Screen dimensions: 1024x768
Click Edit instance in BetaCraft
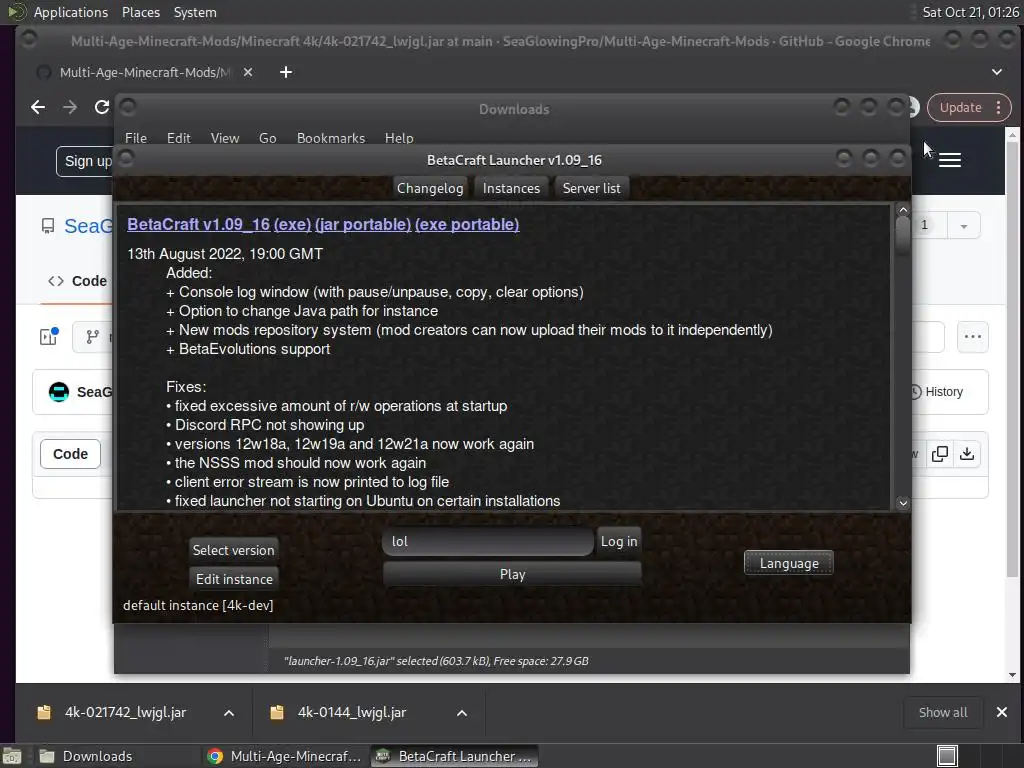pyautogui.click(x=234, y=579)
